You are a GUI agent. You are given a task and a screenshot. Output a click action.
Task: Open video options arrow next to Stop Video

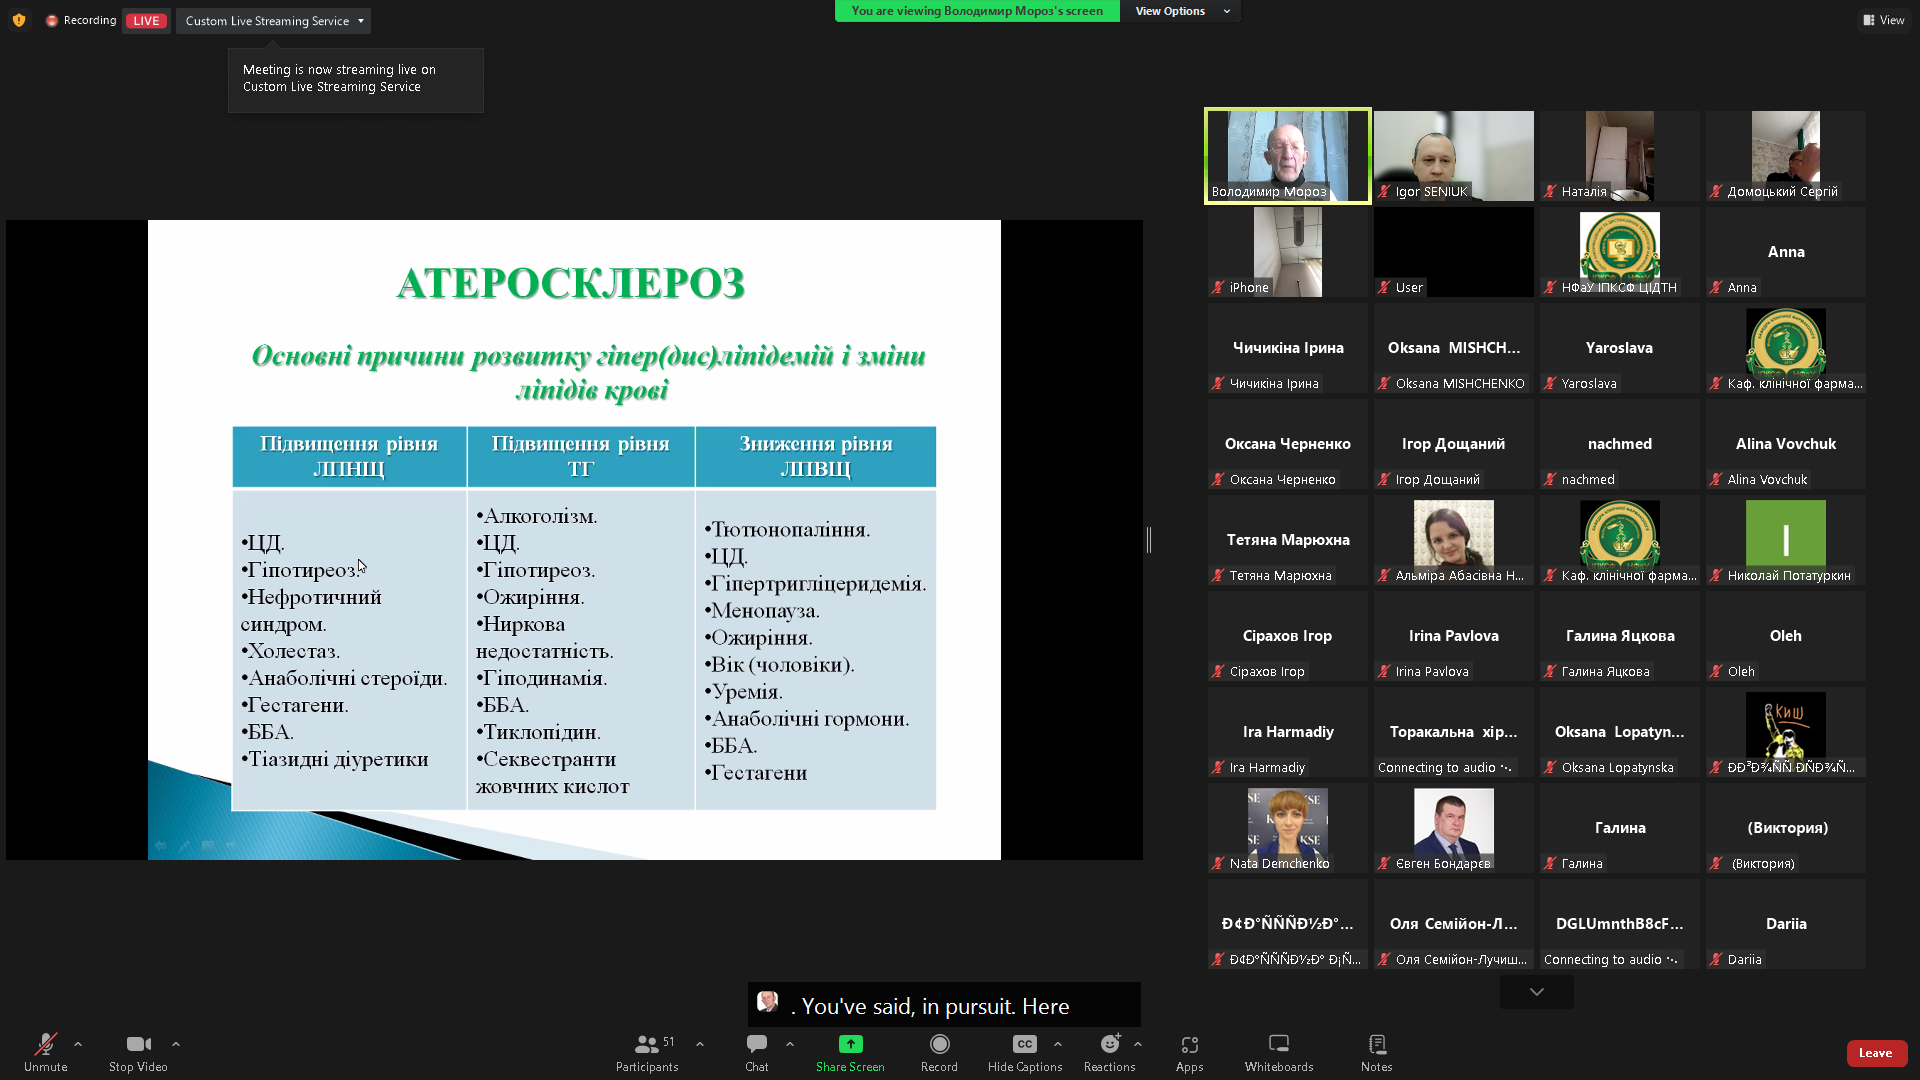(176, 1044)
